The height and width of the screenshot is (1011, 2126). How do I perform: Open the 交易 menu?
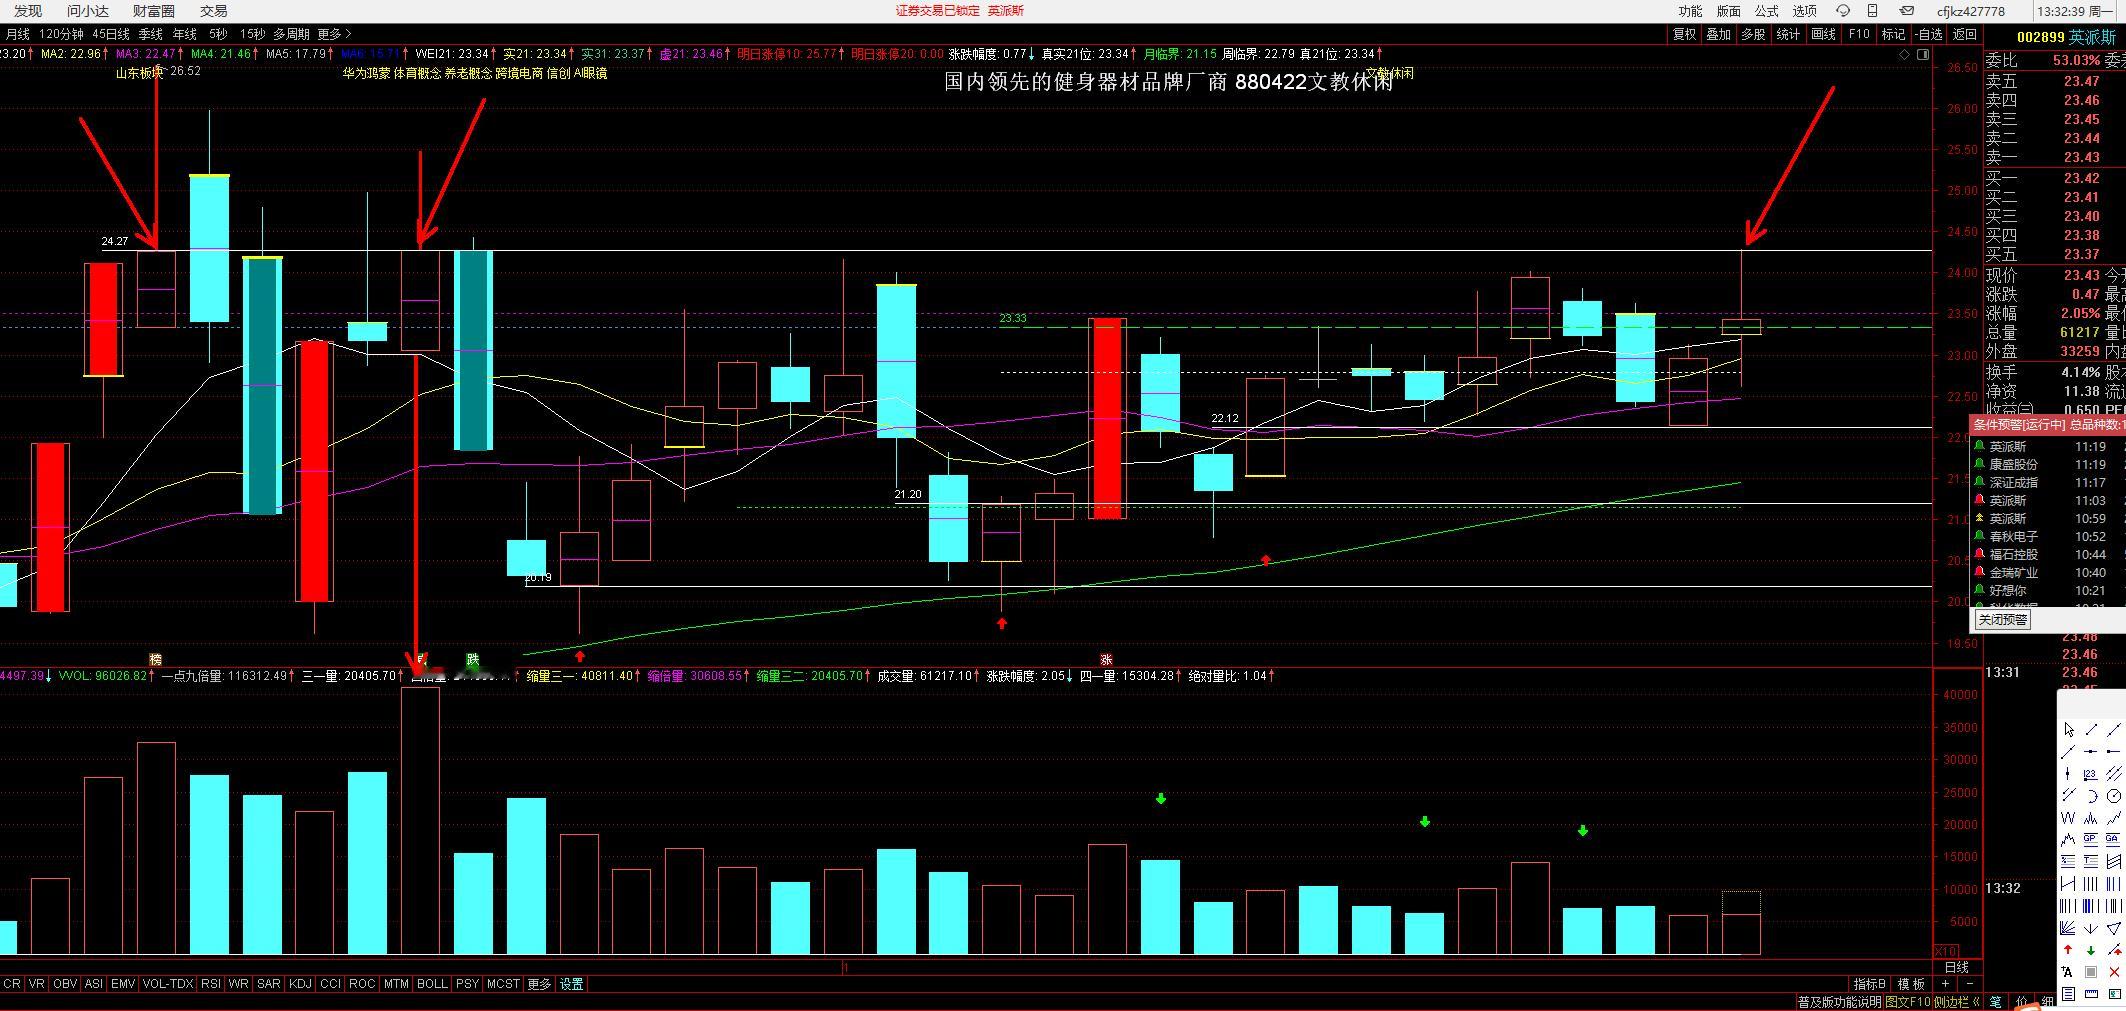click(x=214, y=11)
